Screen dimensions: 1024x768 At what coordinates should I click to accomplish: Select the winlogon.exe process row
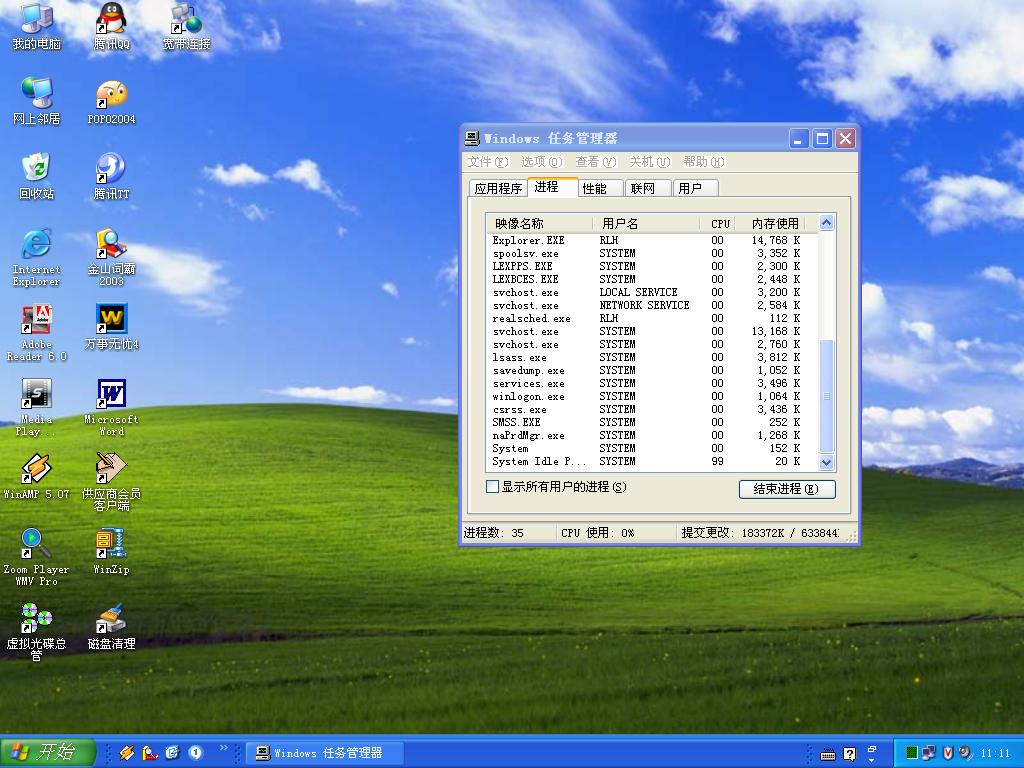[528, 397]
